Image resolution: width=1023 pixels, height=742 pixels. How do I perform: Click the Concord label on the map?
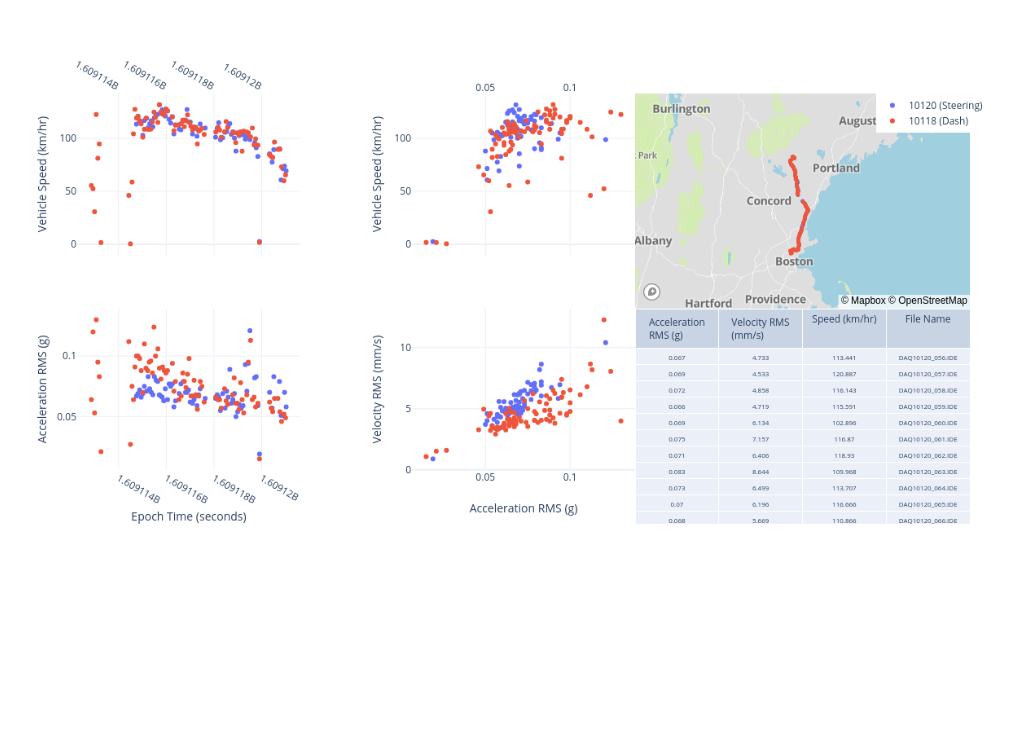point(768,201)
